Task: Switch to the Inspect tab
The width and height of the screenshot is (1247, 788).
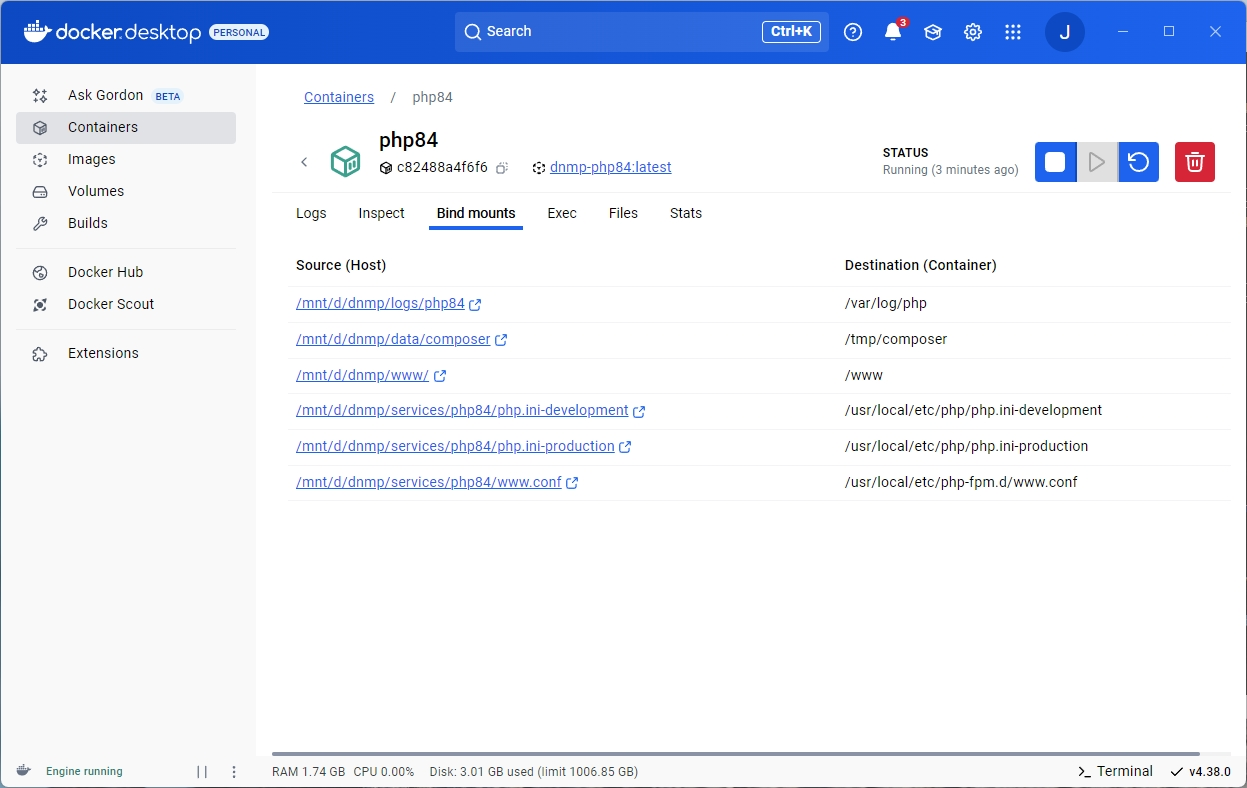Action: click(382, 213)
